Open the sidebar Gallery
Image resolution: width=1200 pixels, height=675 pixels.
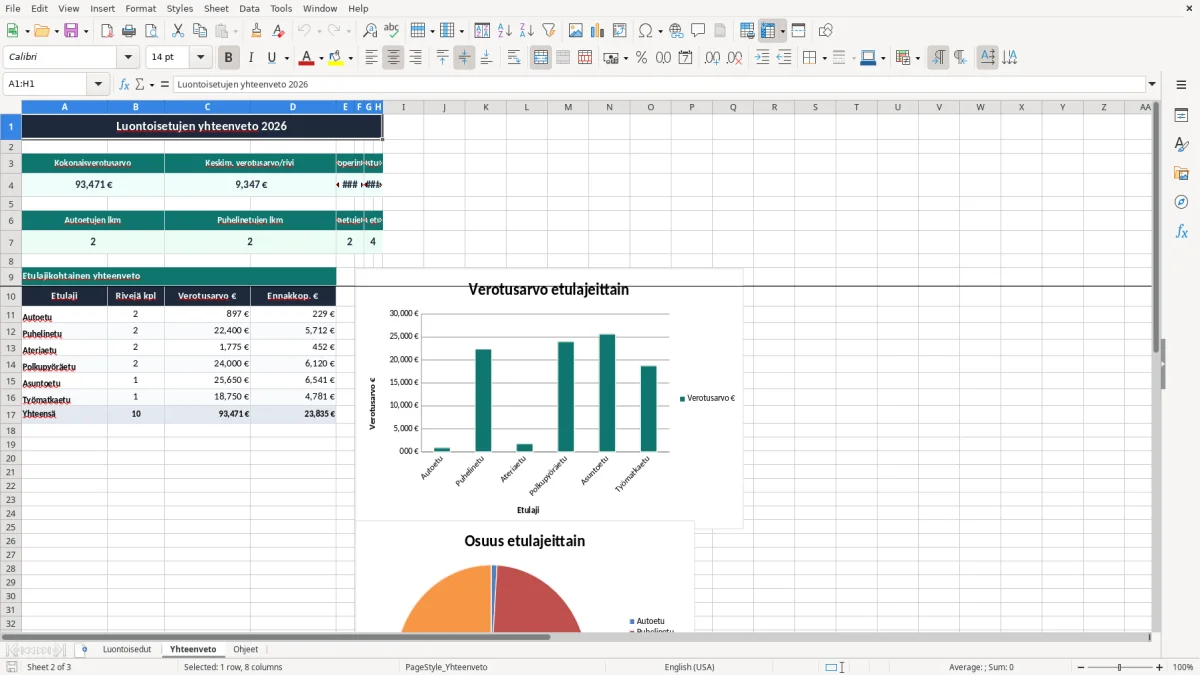[1181, 173]
